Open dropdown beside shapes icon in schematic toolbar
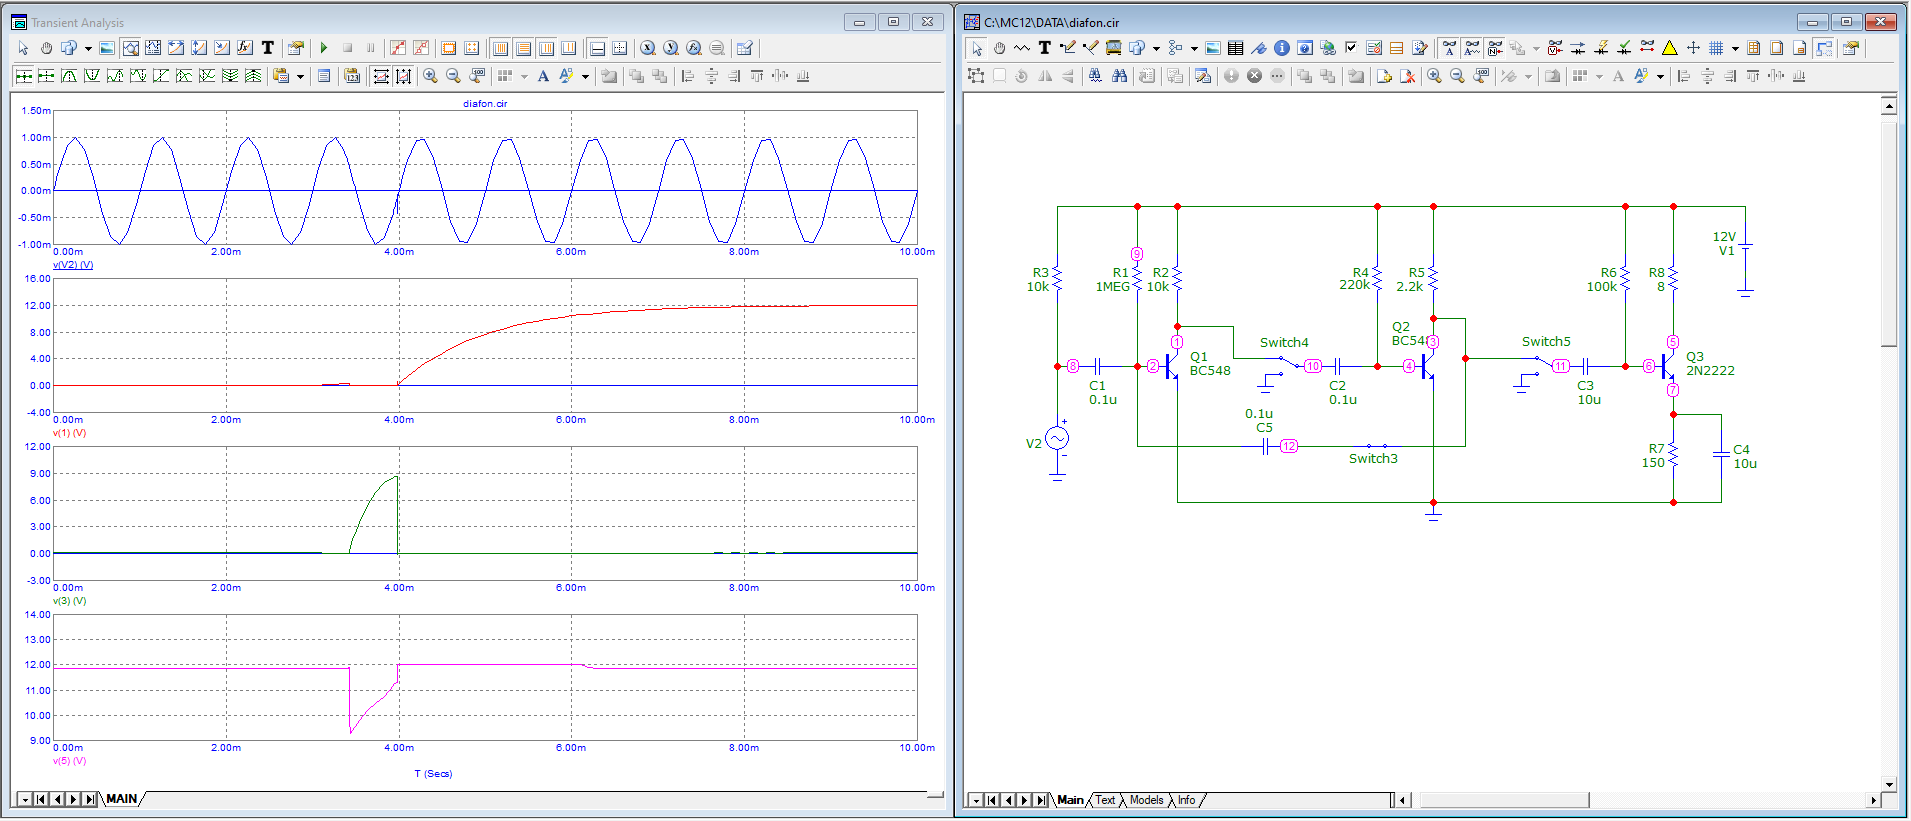1911x821 pixels. pos(1156,48)
